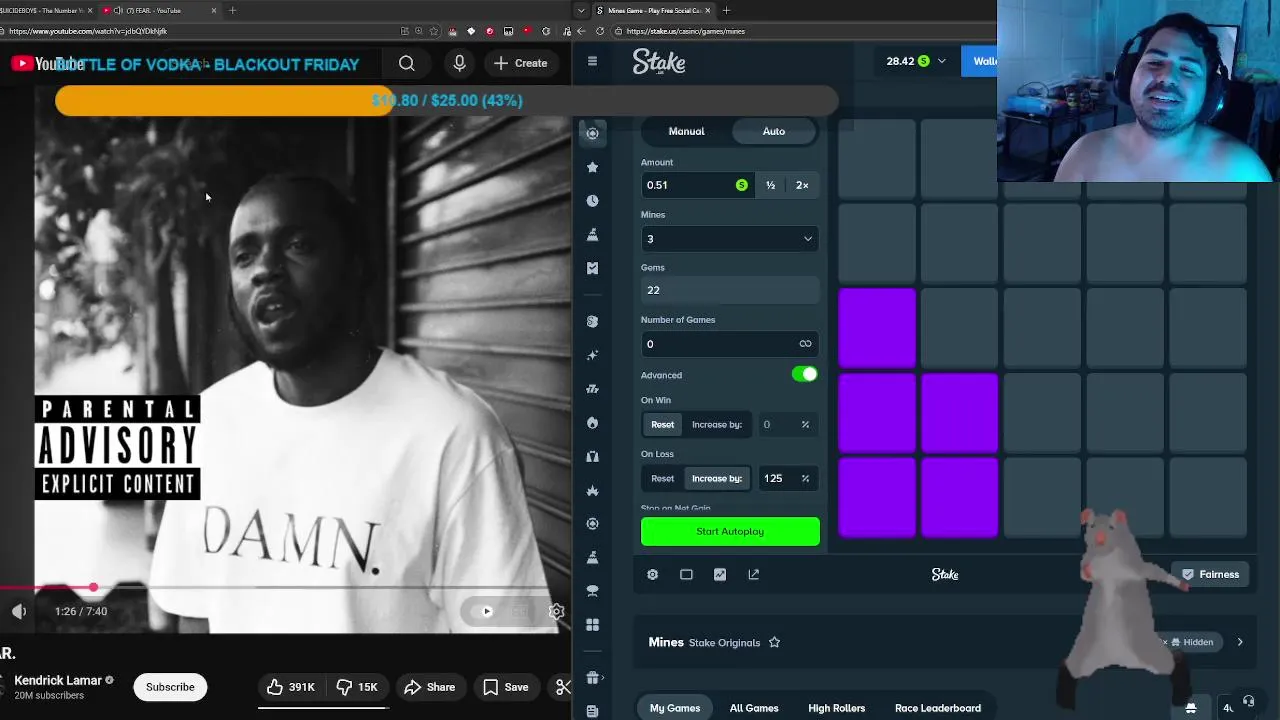Halve the bet with ½ button
Screen dimensions: 1280x720
pos(770,185)
